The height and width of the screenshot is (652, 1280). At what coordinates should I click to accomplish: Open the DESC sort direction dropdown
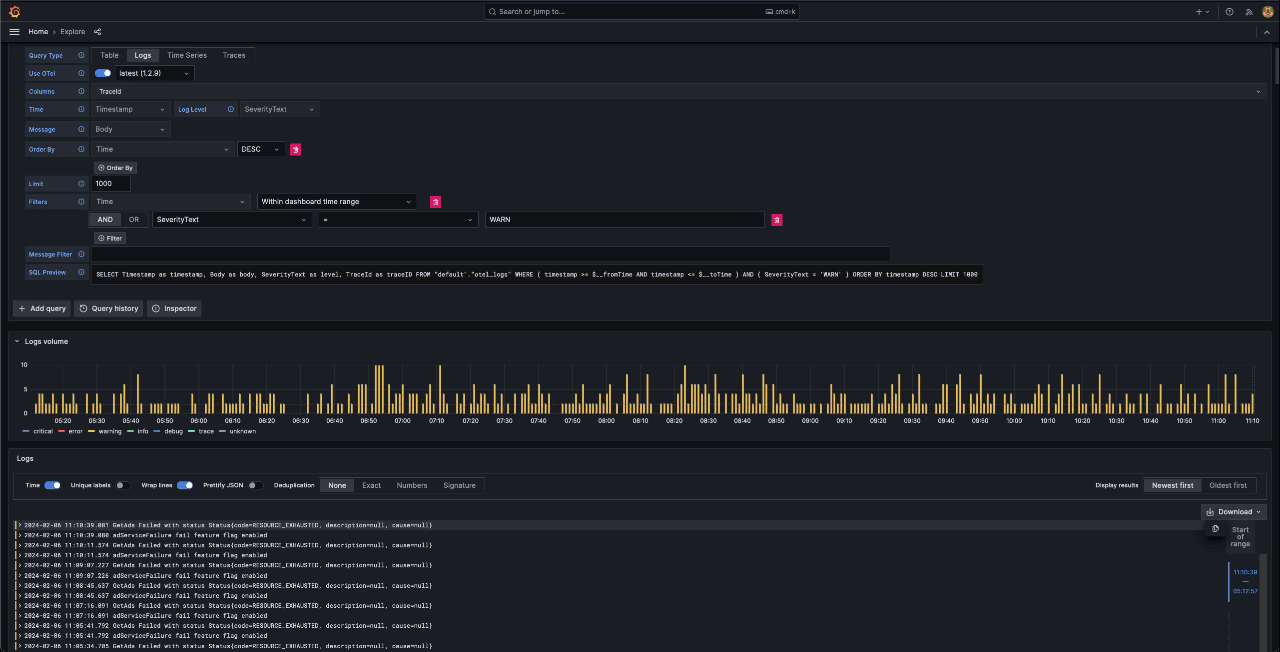[x=261, y=149]
